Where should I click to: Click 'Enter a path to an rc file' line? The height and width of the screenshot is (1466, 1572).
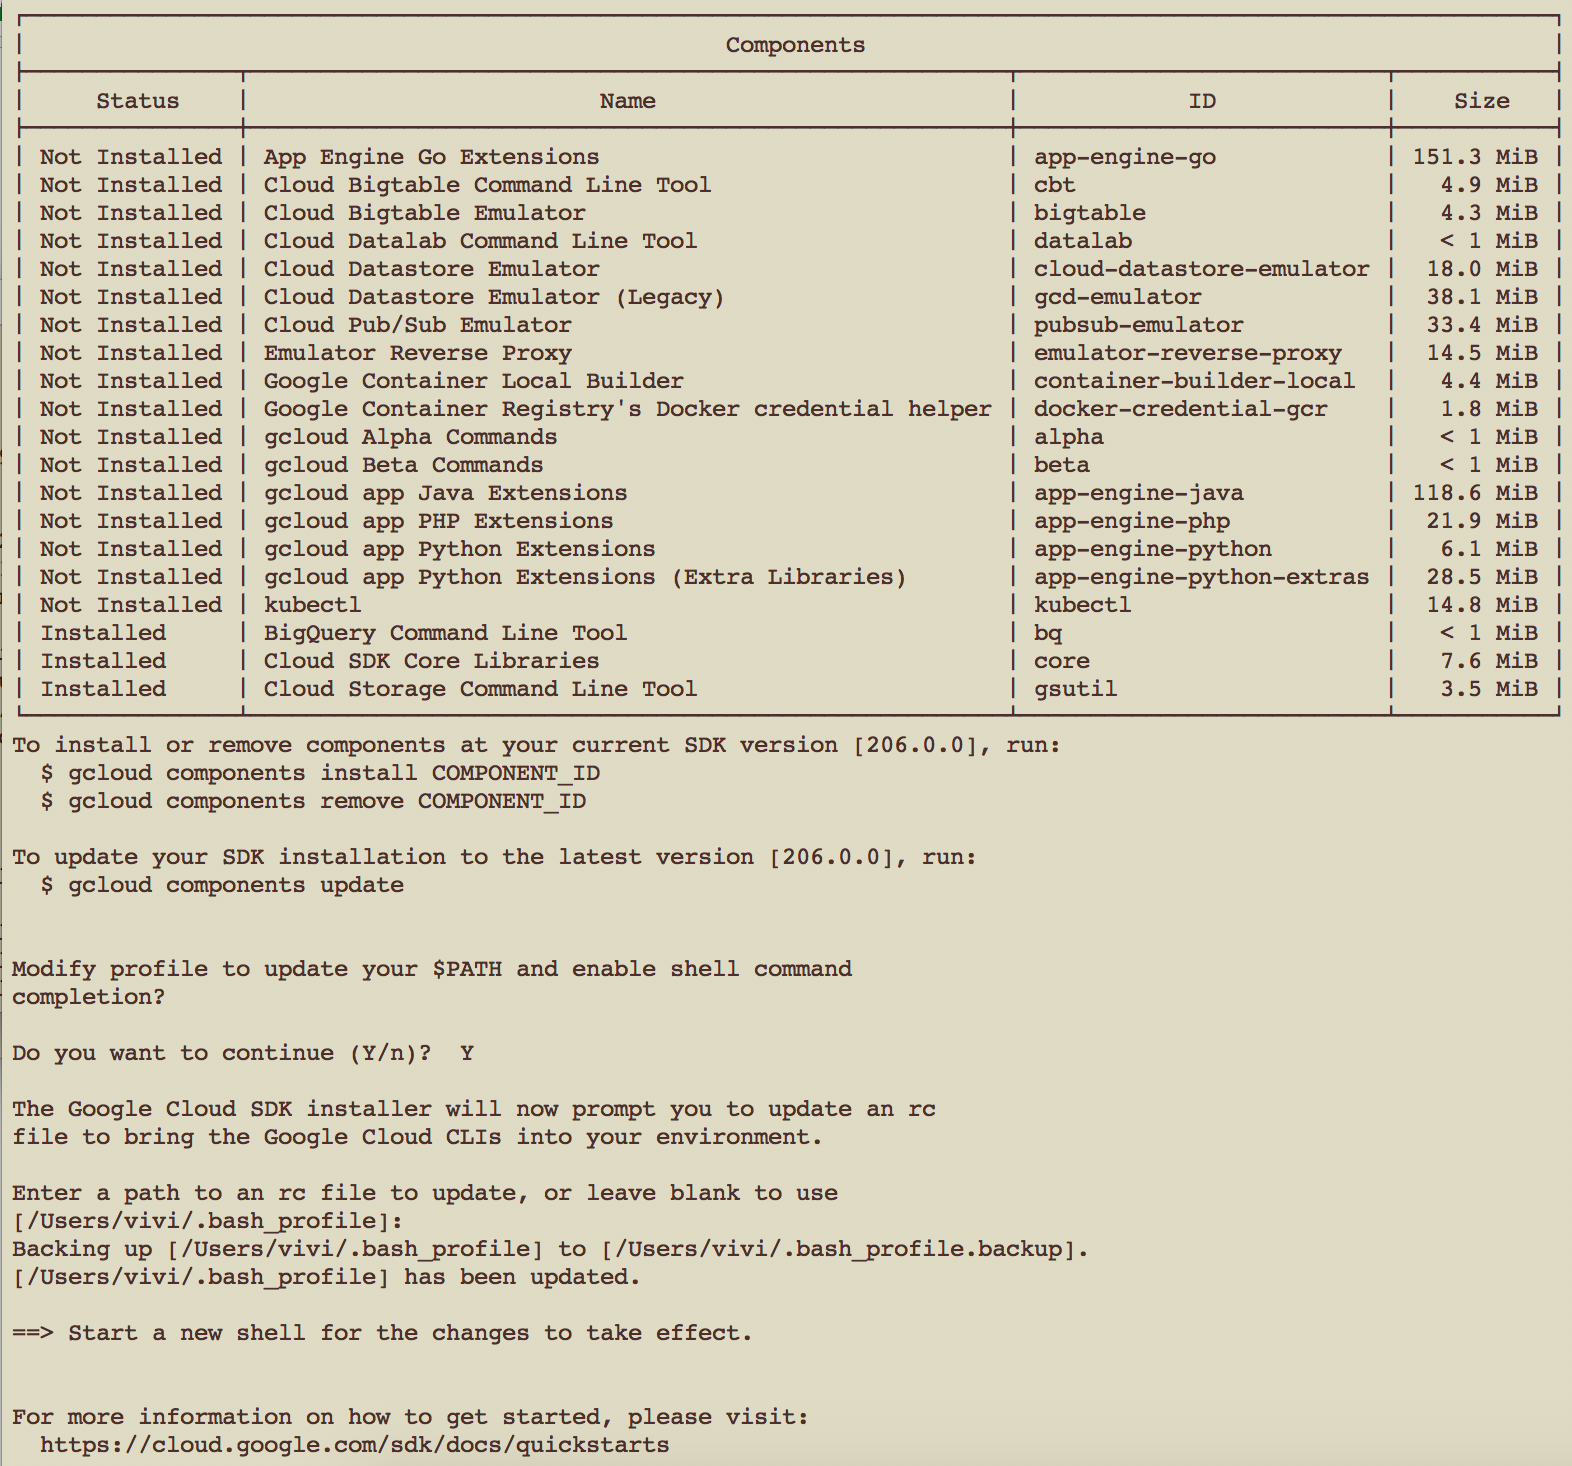pyautogui.click(x=425, y=1193)
